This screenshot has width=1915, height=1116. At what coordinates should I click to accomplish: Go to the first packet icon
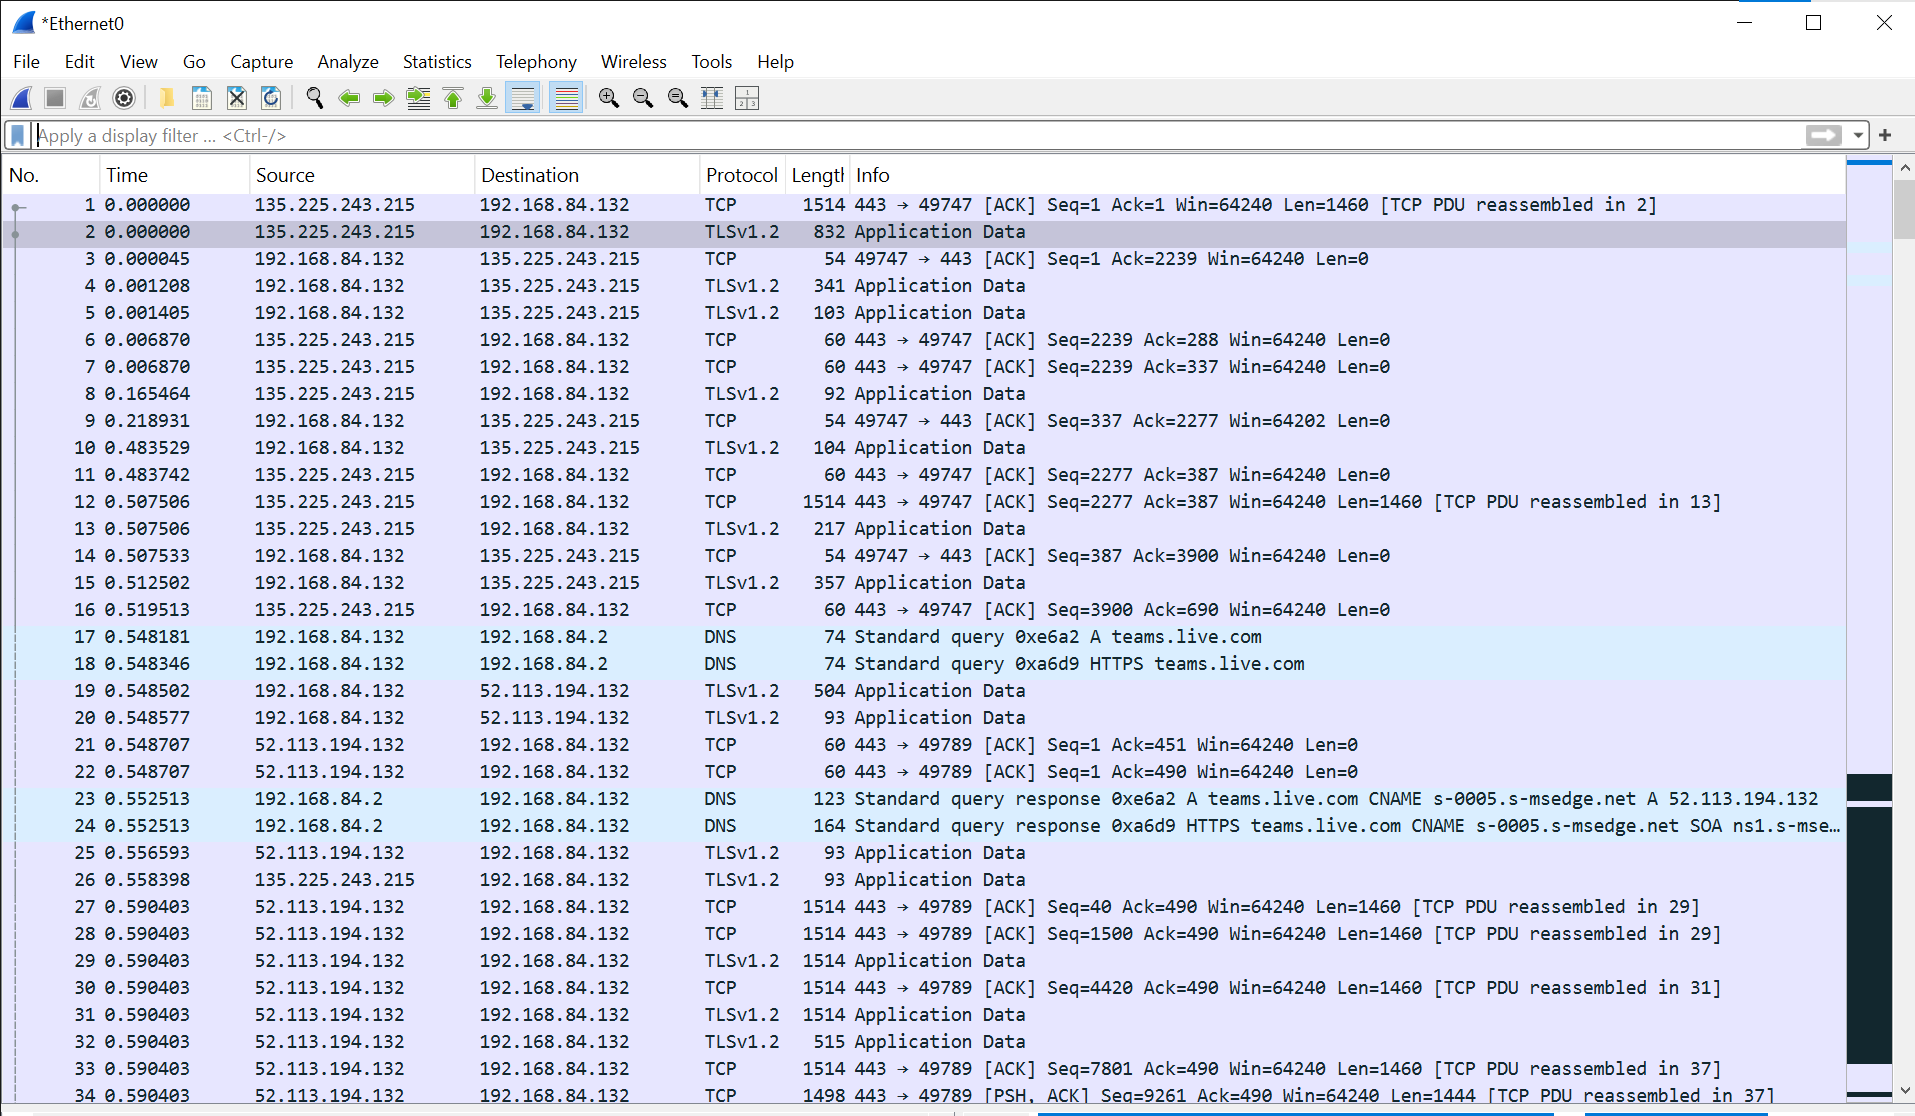point(453,98)
